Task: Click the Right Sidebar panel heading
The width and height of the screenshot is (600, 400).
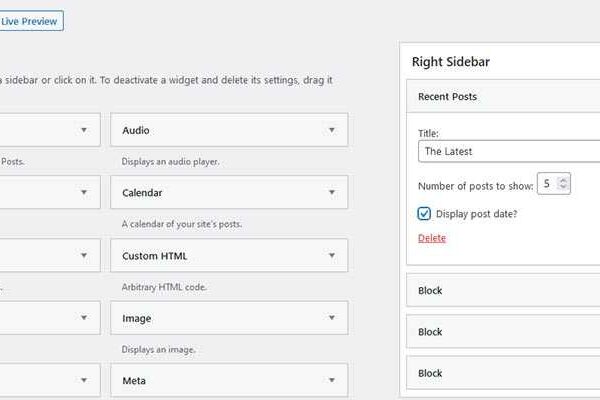Action: tap(450, 61)
